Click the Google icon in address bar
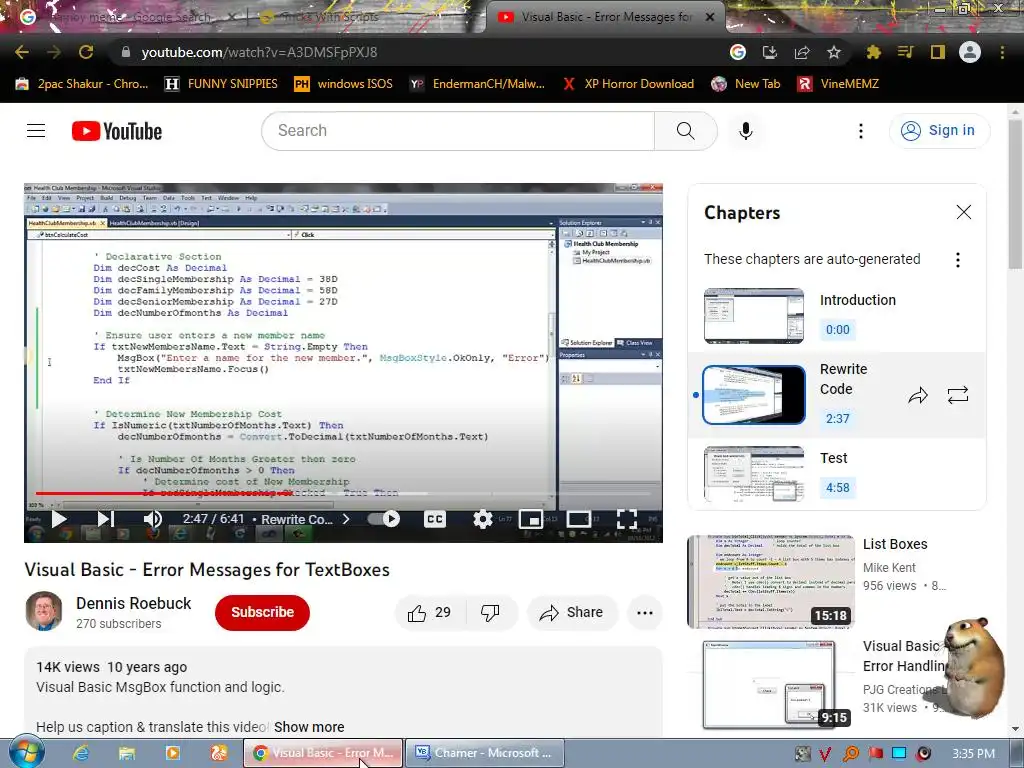Image resolution: width=1024 pixels, height=768 pixels. click(x=738, y=52)
